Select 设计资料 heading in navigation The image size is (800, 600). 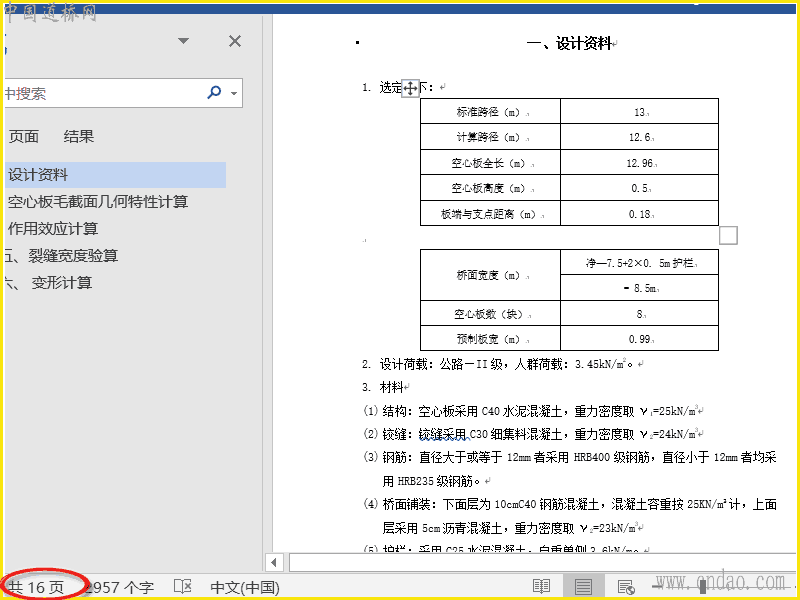[x=115, y=175]
